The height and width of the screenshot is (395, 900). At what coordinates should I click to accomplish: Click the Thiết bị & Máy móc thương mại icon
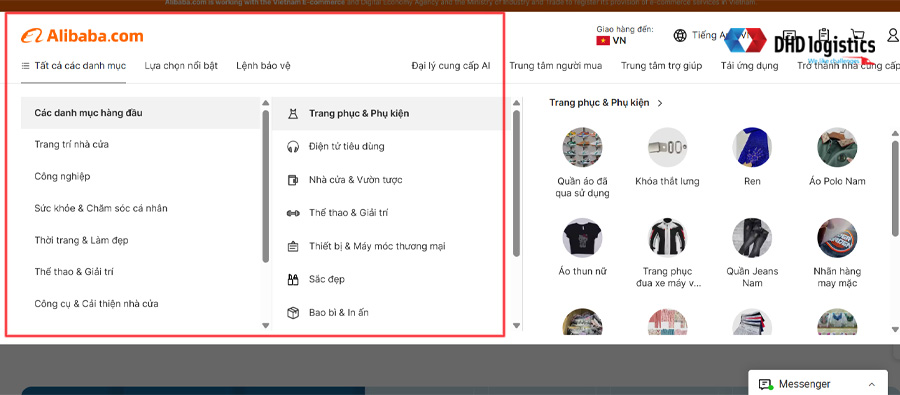click(293, 247)
